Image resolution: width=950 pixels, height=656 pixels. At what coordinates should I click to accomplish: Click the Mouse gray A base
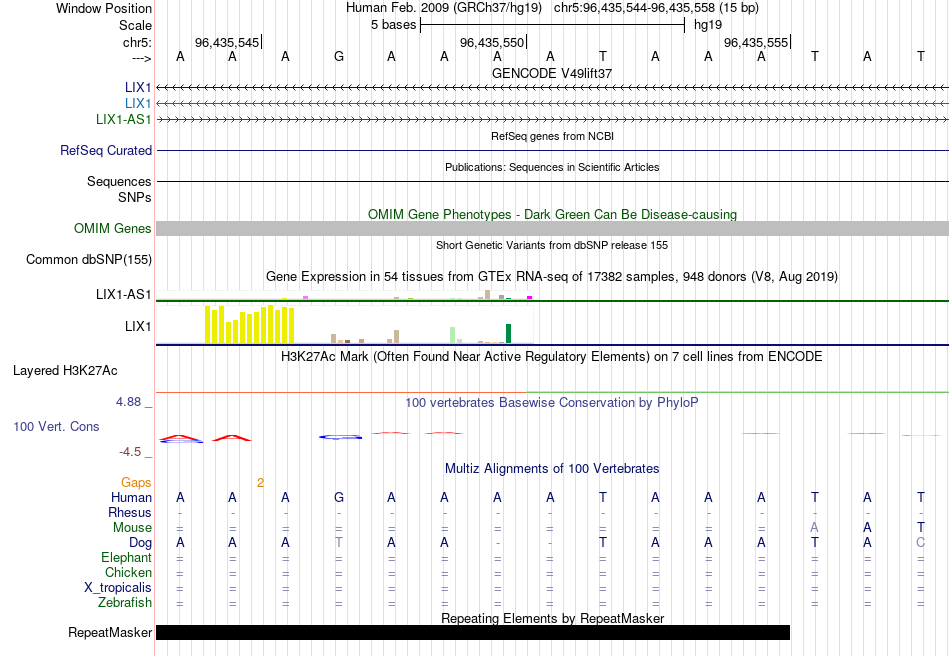pyautogui.click(x=814, y=528)
